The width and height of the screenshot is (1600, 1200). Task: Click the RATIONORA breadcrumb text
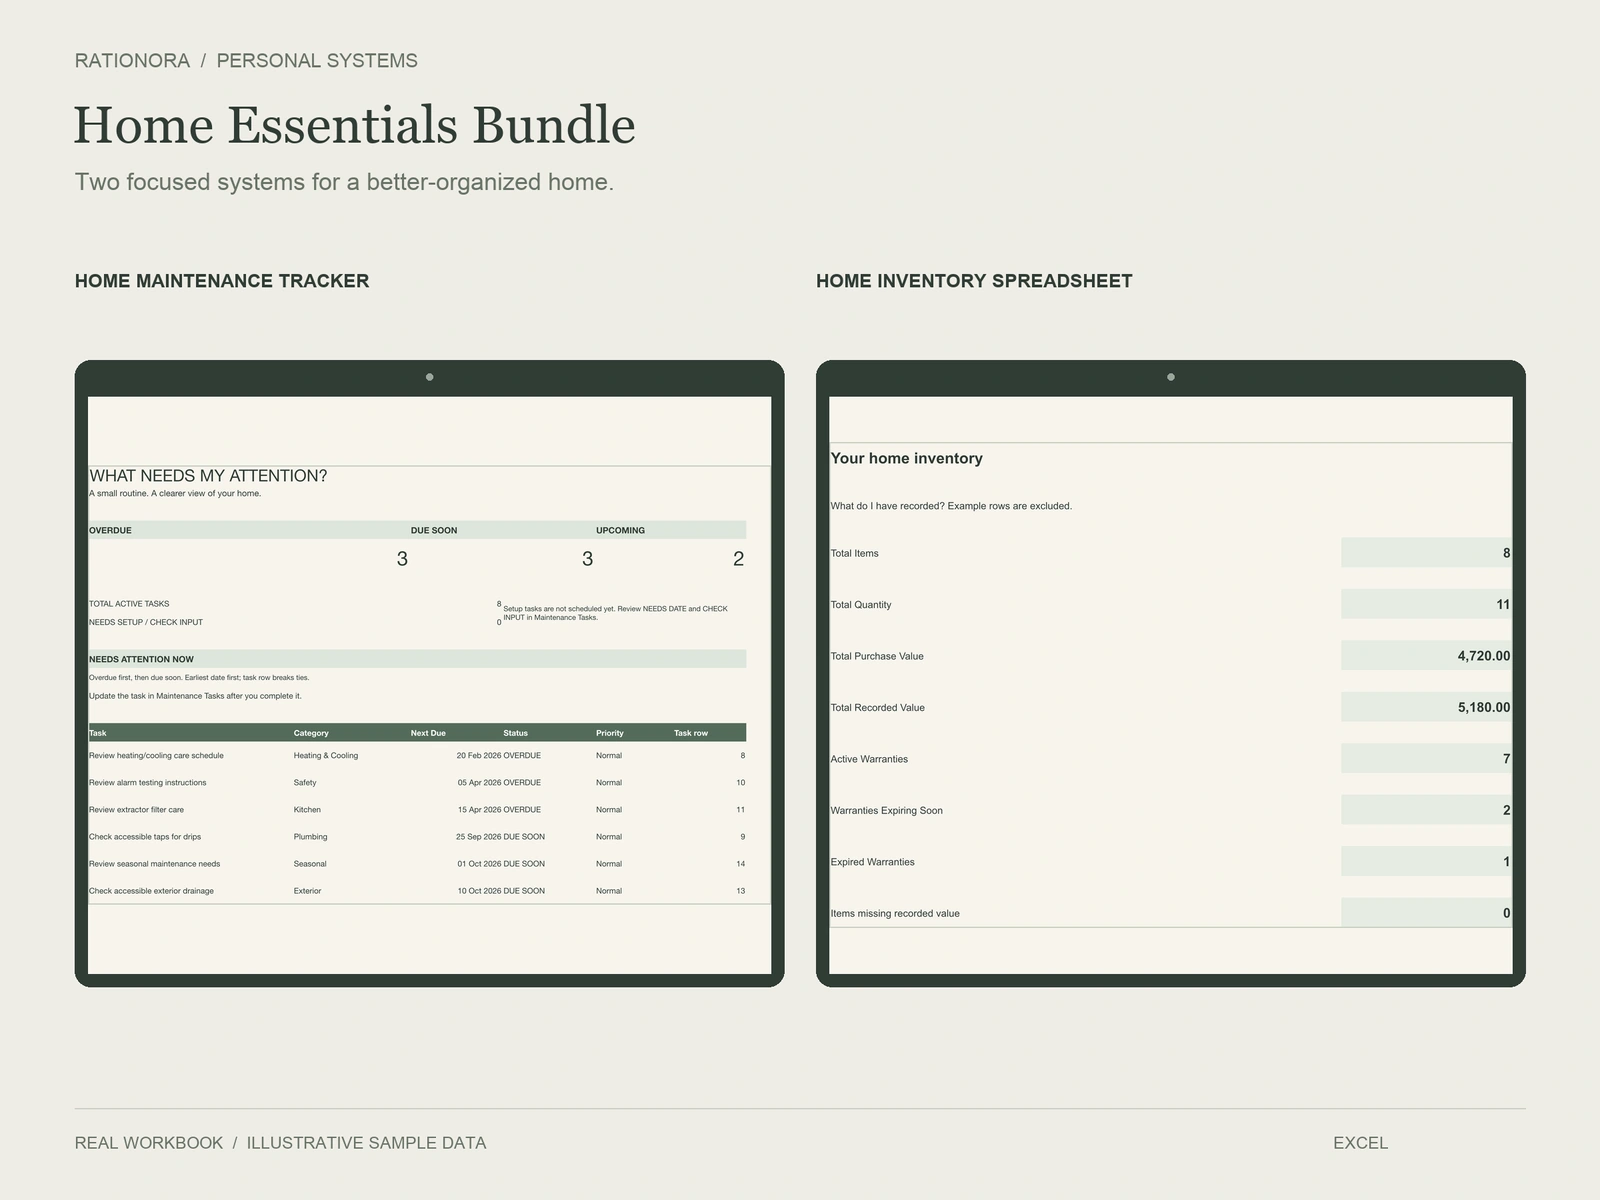point(132,61)
